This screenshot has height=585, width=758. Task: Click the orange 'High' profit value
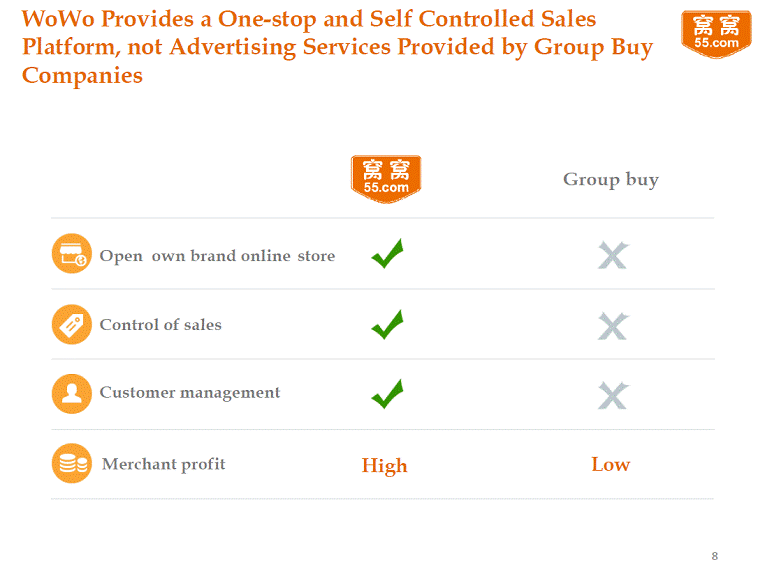click(x=384, y=465)
